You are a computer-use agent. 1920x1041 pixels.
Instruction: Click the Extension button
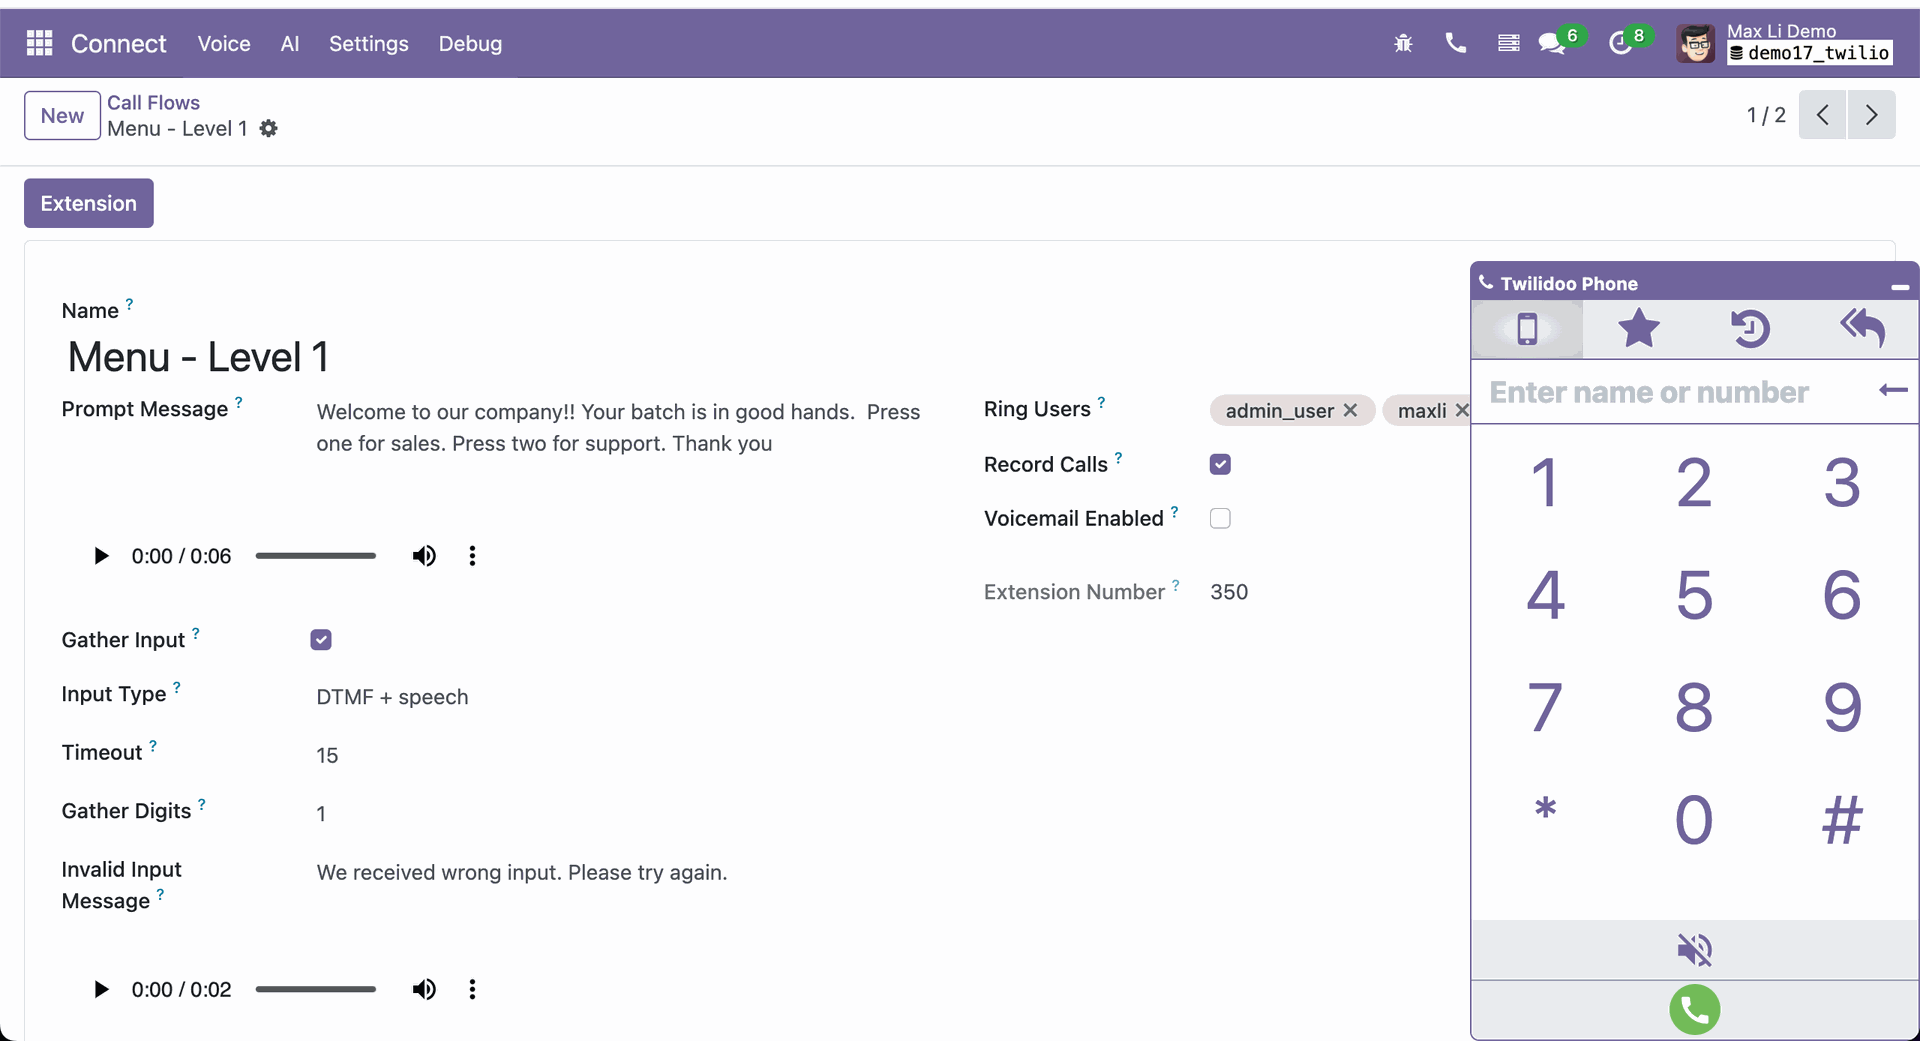coord(89,203)
